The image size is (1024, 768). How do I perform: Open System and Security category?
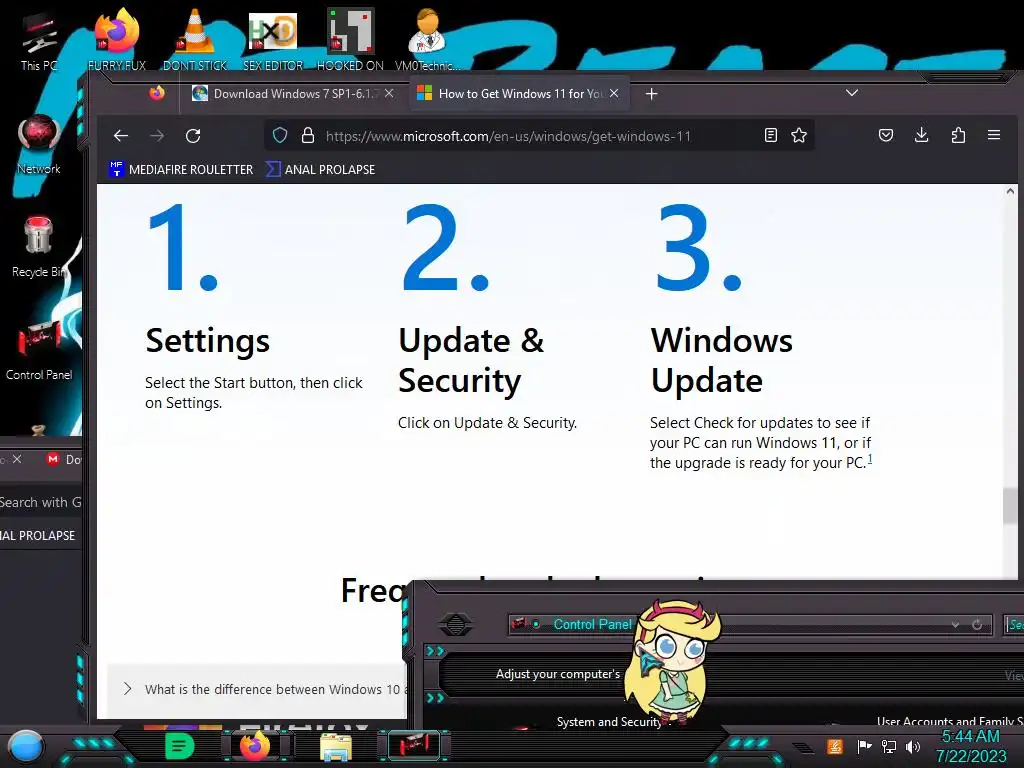pos(610,722)
